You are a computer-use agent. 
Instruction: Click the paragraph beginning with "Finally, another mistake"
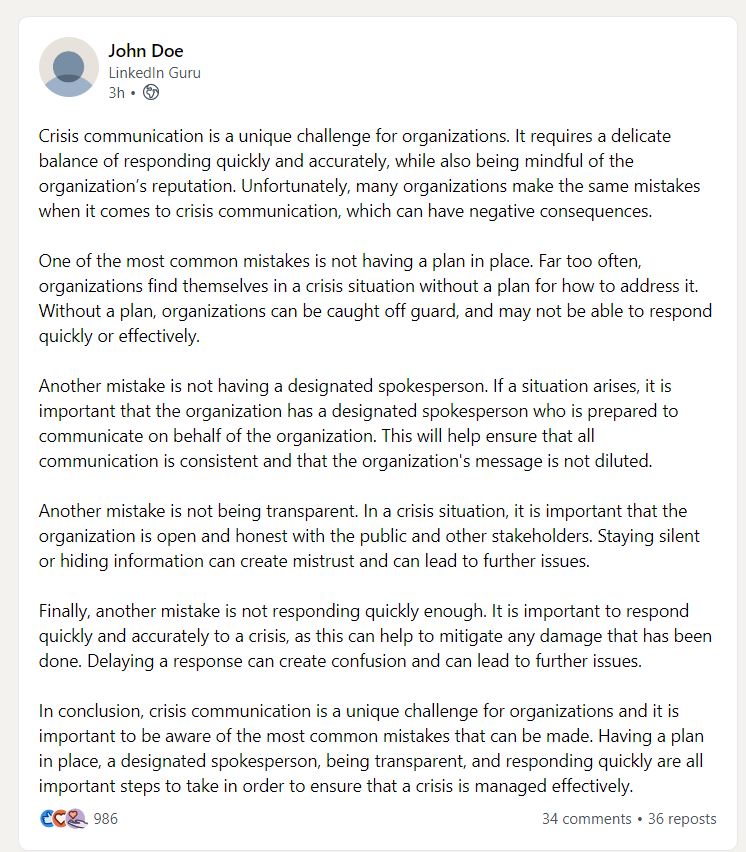click(370, 636)
